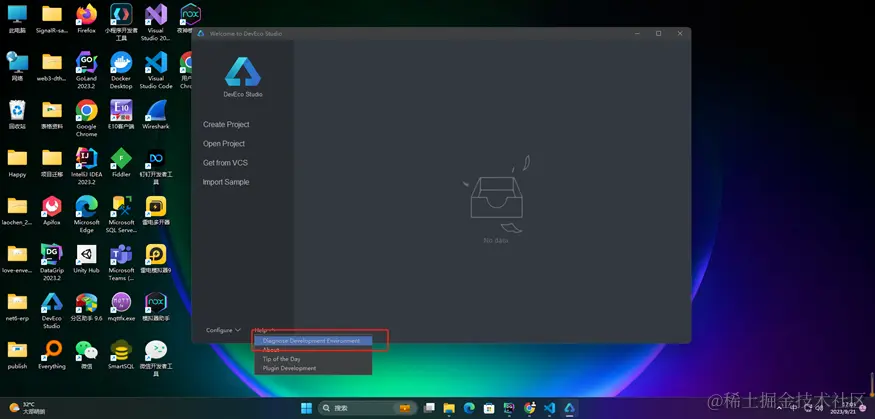Open mqttfx.exe desktop icon
Image resolution: width=875 pixels, height=419 pixels.
(121, 307)
